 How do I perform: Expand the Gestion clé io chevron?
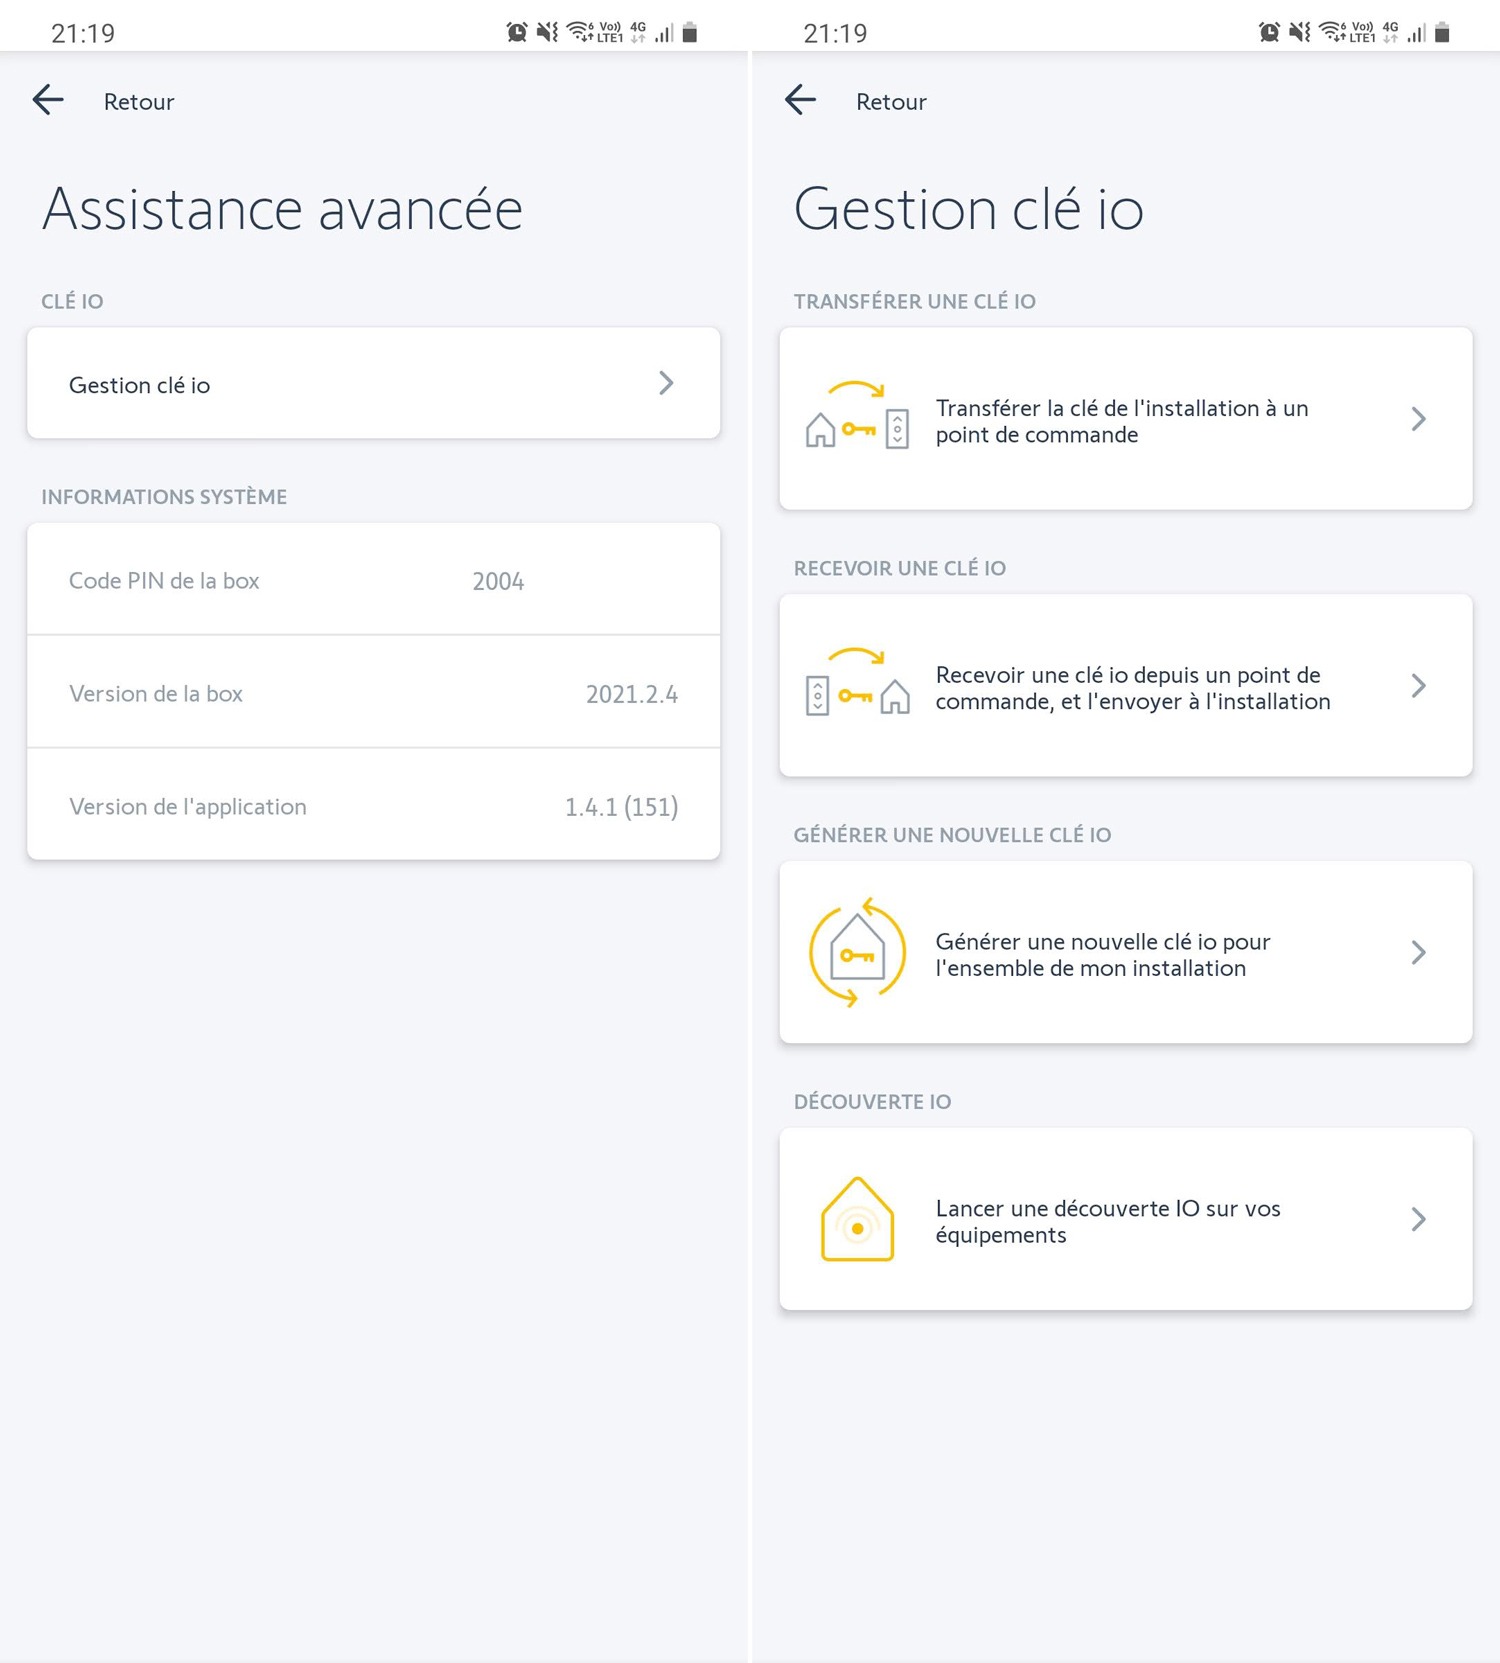coord(666,383)
